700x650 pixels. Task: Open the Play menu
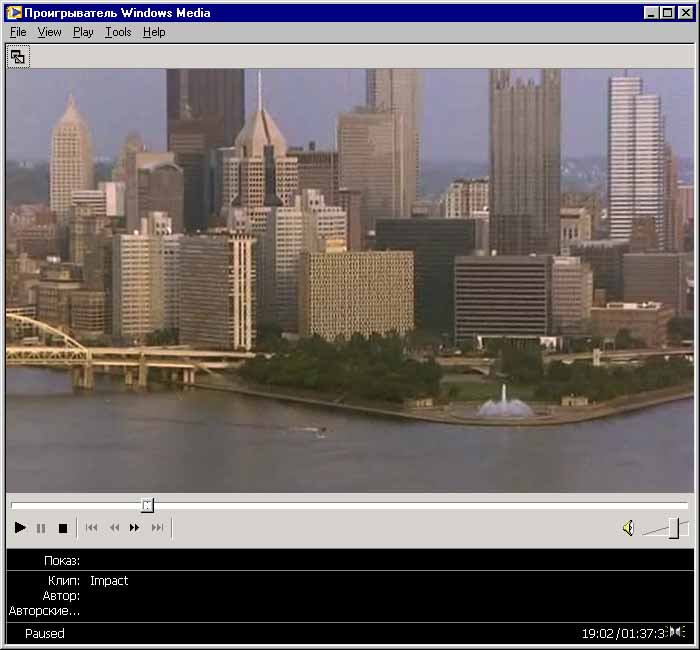pyautogui.click(x=83, y=32)
